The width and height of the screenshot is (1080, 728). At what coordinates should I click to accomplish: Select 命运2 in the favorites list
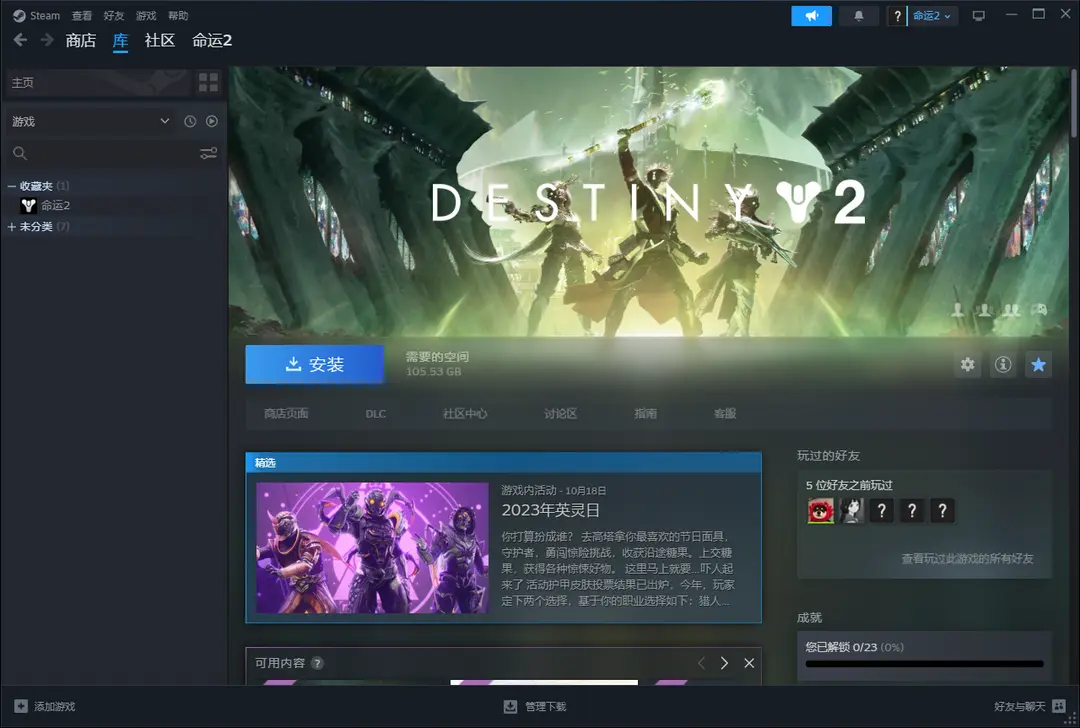[x=55, y=205]
